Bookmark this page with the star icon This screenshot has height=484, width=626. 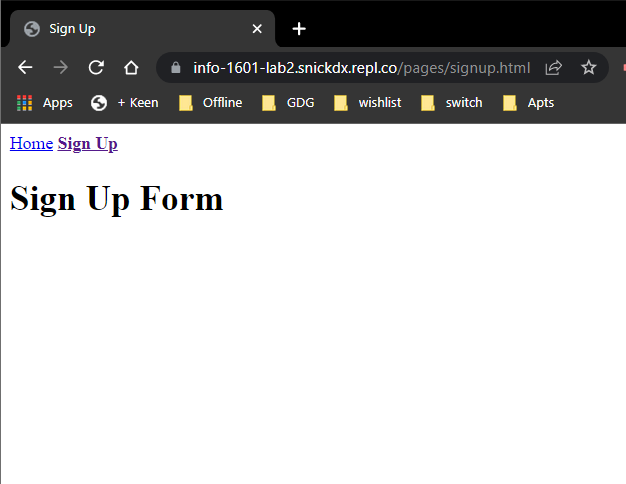(588, 67)
